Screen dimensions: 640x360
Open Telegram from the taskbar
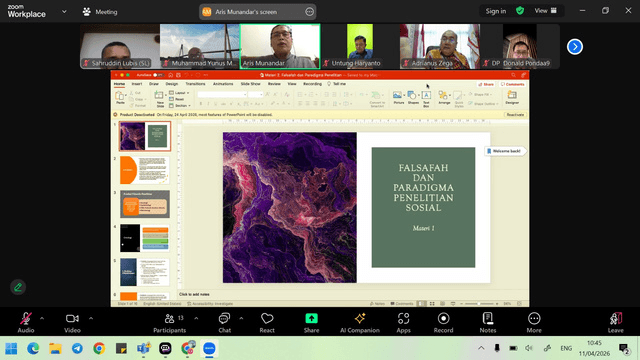point(77,349)
